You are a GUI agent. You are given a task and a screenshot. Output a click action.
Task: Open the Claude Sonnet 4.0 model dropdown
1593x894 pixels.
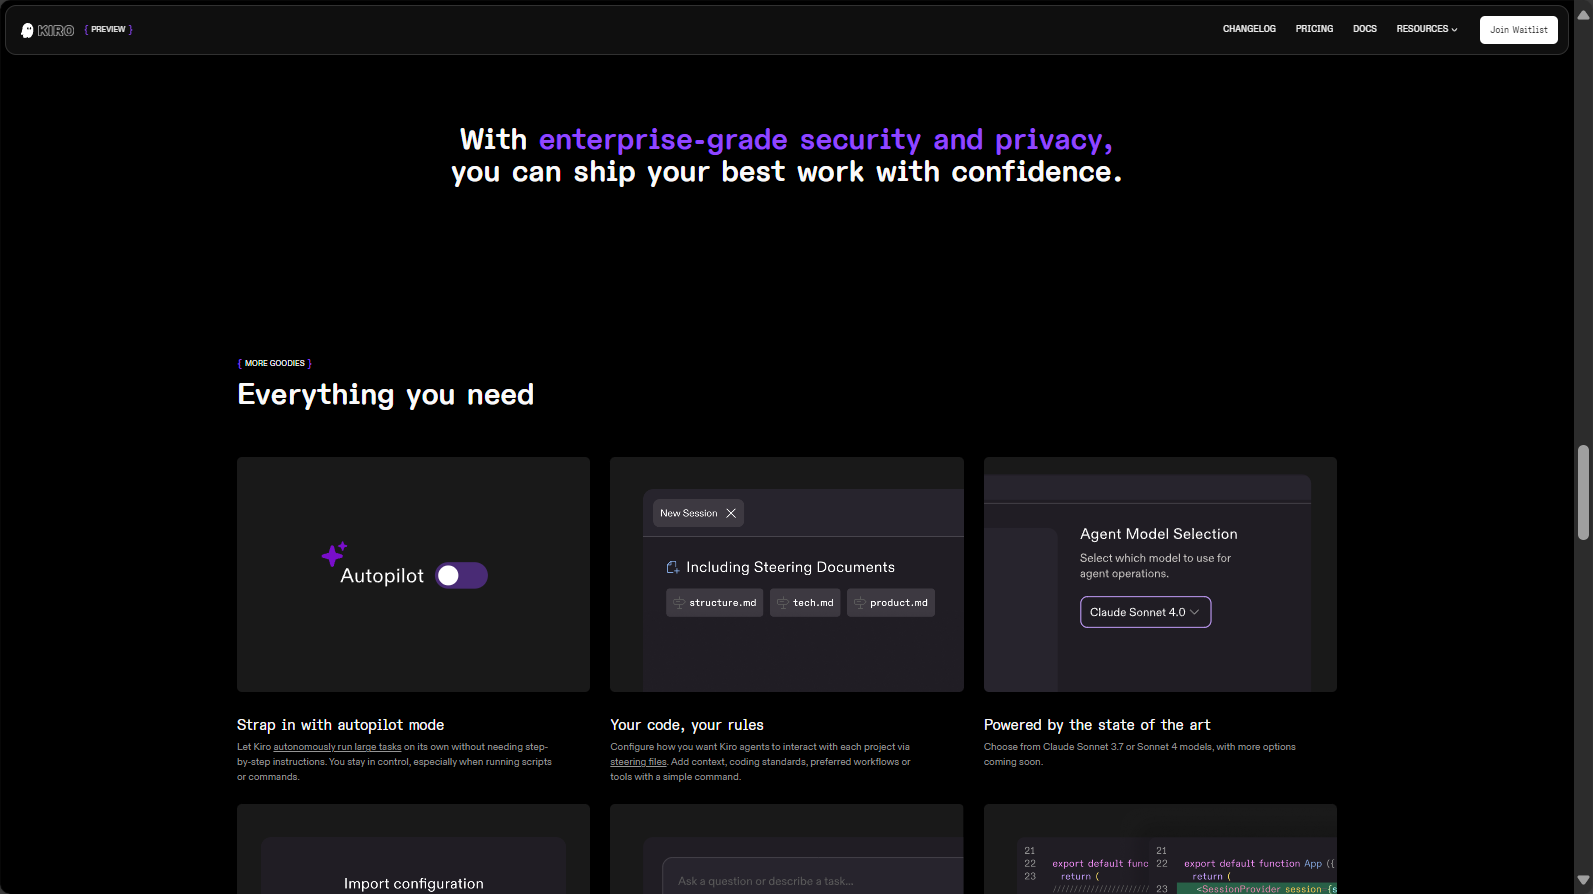(x=1145, y=612)
